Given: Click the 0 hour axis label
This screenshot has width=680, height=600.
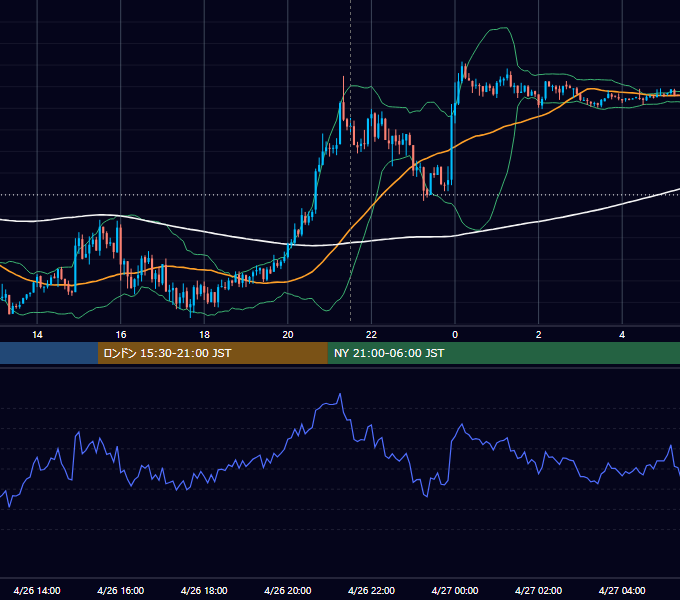Looking at the screenshot, I should (455, 335).
